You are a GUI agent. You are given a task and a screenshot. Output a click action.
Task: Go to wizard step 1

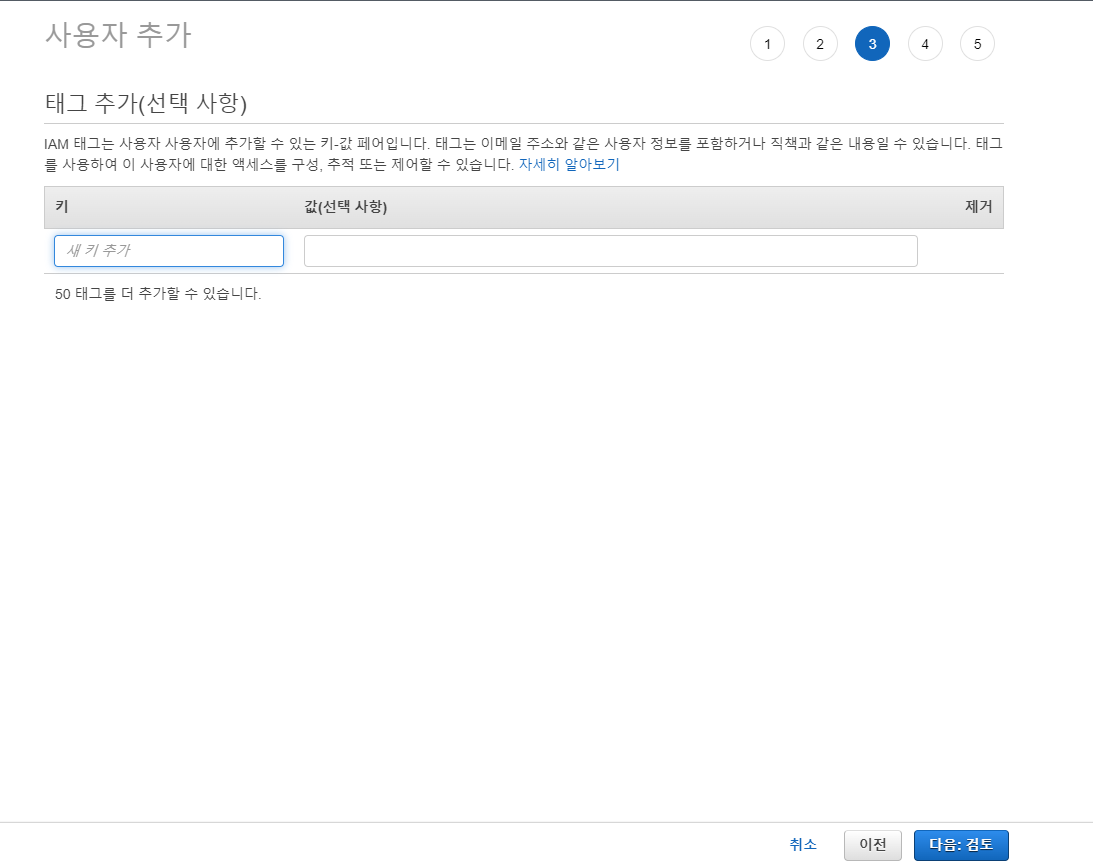point(767,44)
